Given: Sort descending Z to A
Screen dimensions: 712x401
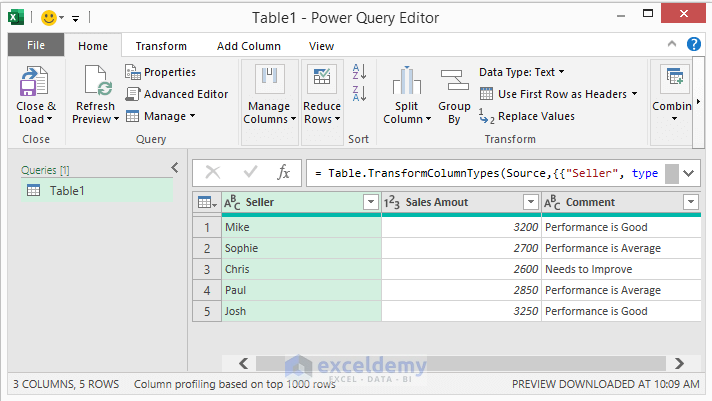Looking at the screenshot, I should pyautogui.click(x=359, y=94).
